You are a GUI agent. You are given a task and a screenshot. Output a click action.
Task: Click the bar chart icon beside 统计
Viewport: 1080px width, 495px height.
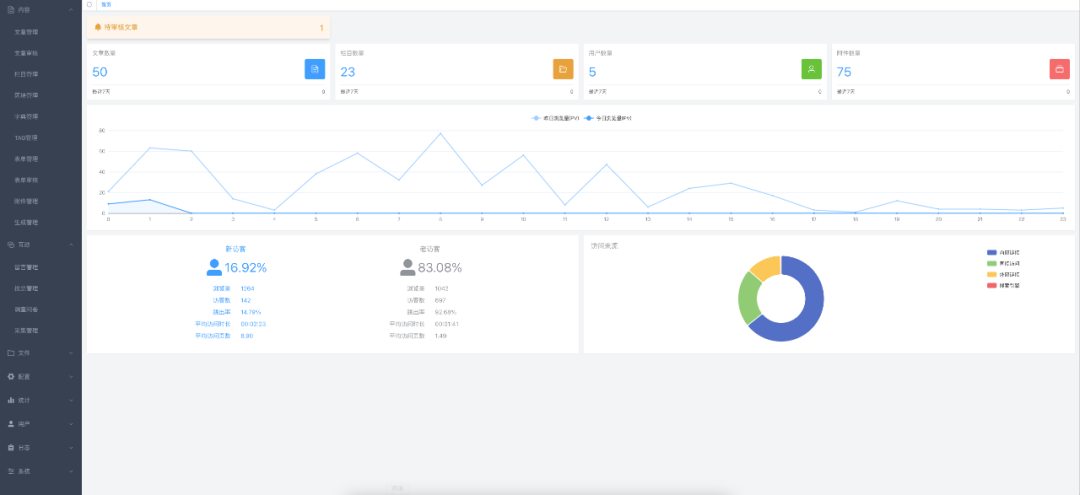pos(10,400)
